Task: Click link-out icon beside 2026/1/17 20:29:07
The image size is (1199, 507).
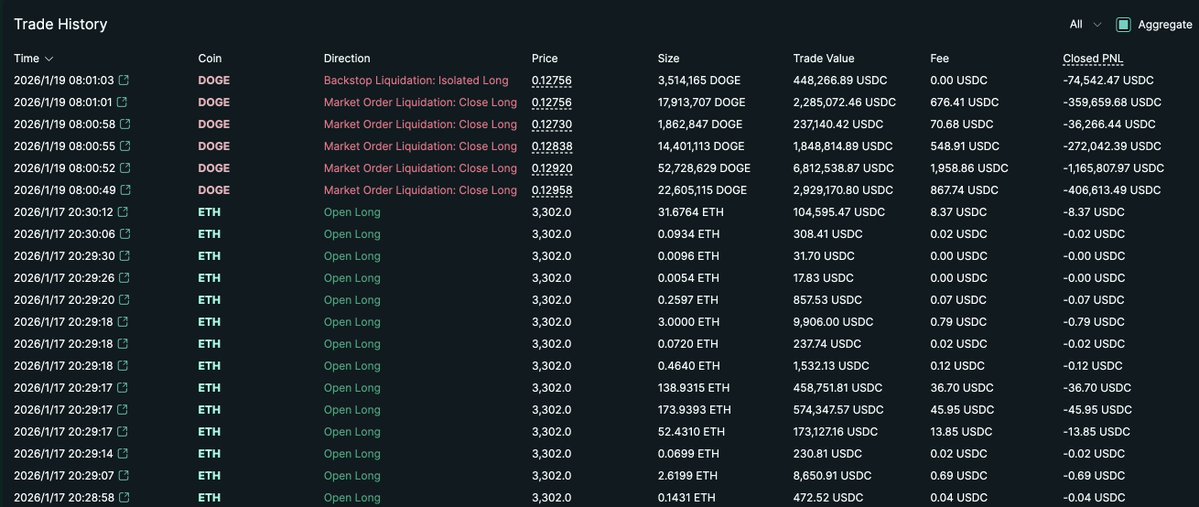Action: click(x=123, y=476)
